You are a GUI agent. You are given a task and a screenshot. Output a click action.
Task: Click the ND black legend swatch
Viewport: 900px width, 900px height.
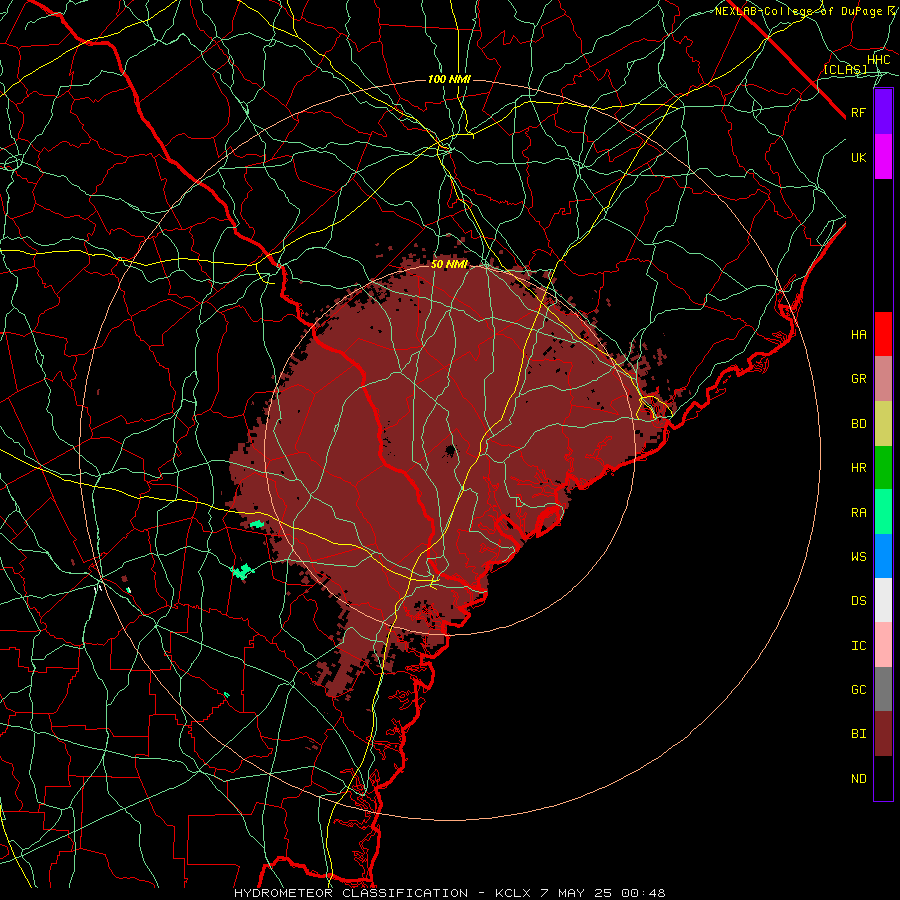883,778
